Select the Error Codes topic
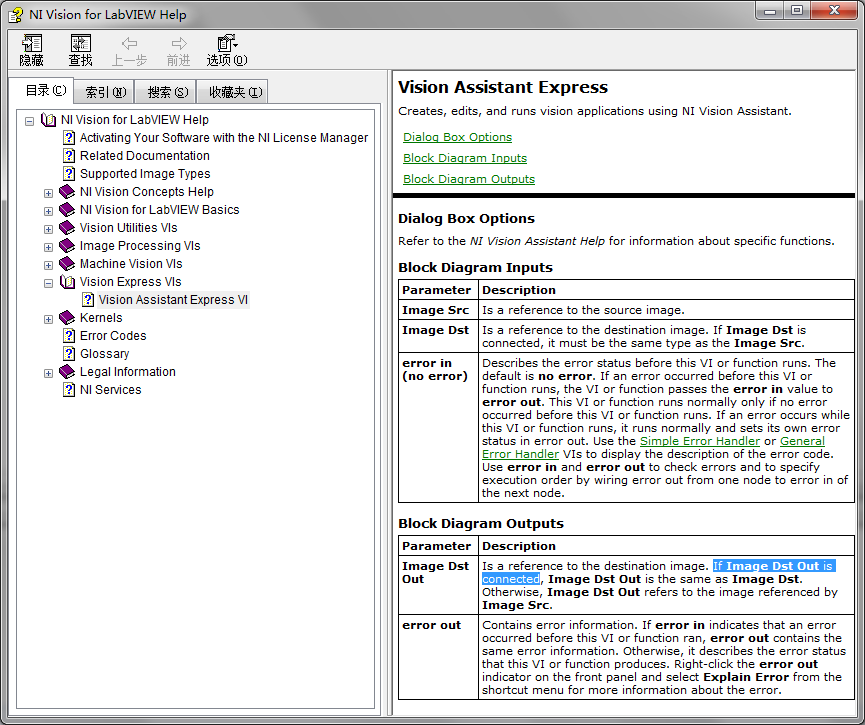The height and width of the screenshot is (725, 865). (x=113, y=335)
